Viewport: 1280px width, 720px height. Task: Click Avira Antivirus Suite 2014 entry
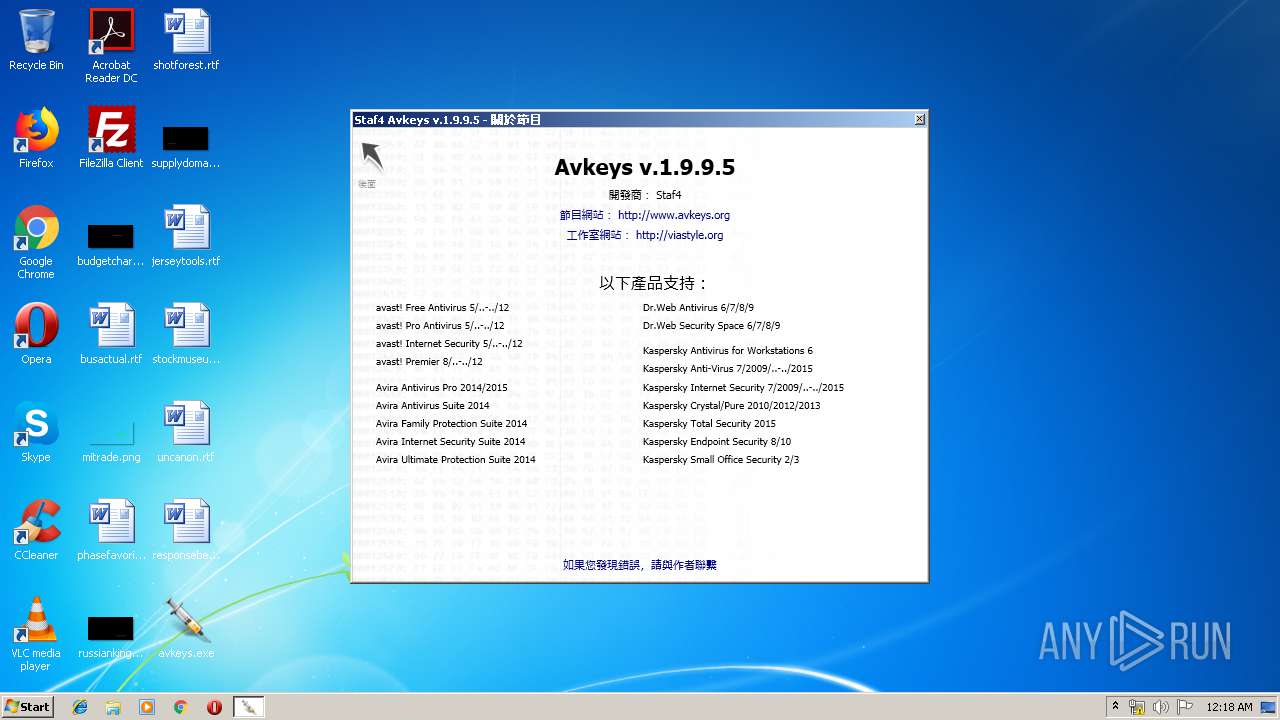[x=433, y=406]
